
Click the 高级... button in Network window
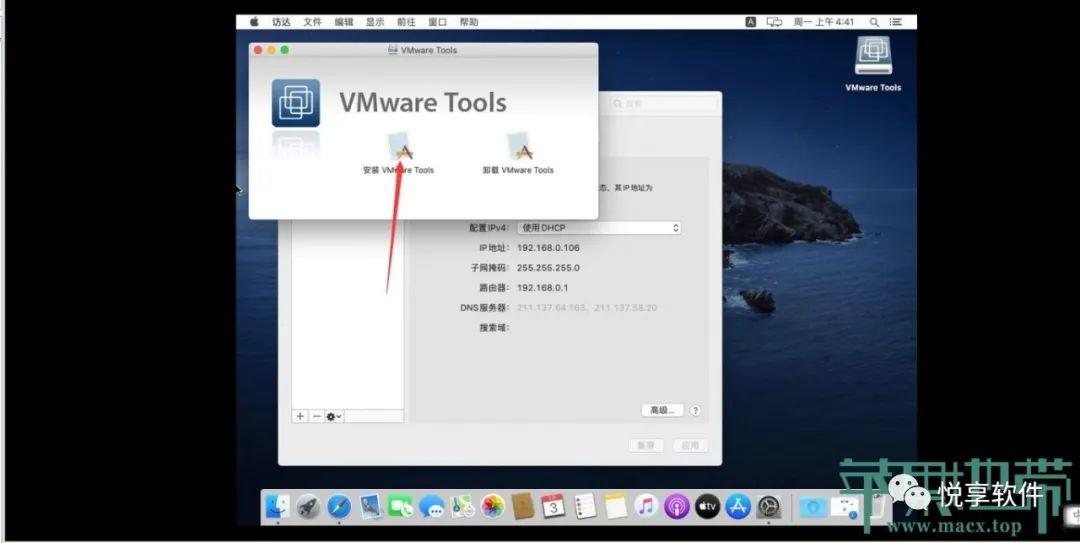[662, 410]
